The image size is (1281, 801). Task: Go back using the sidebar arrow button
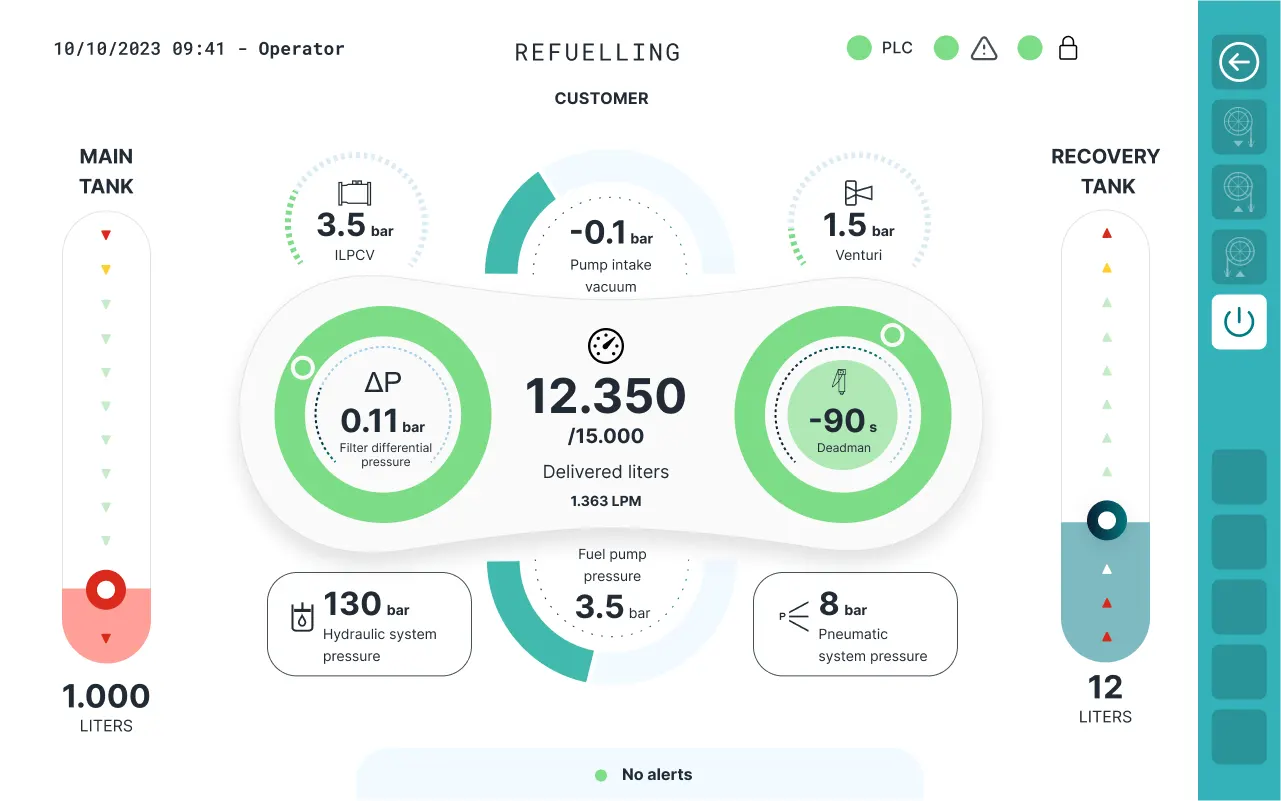click(x=1239, y=63)
